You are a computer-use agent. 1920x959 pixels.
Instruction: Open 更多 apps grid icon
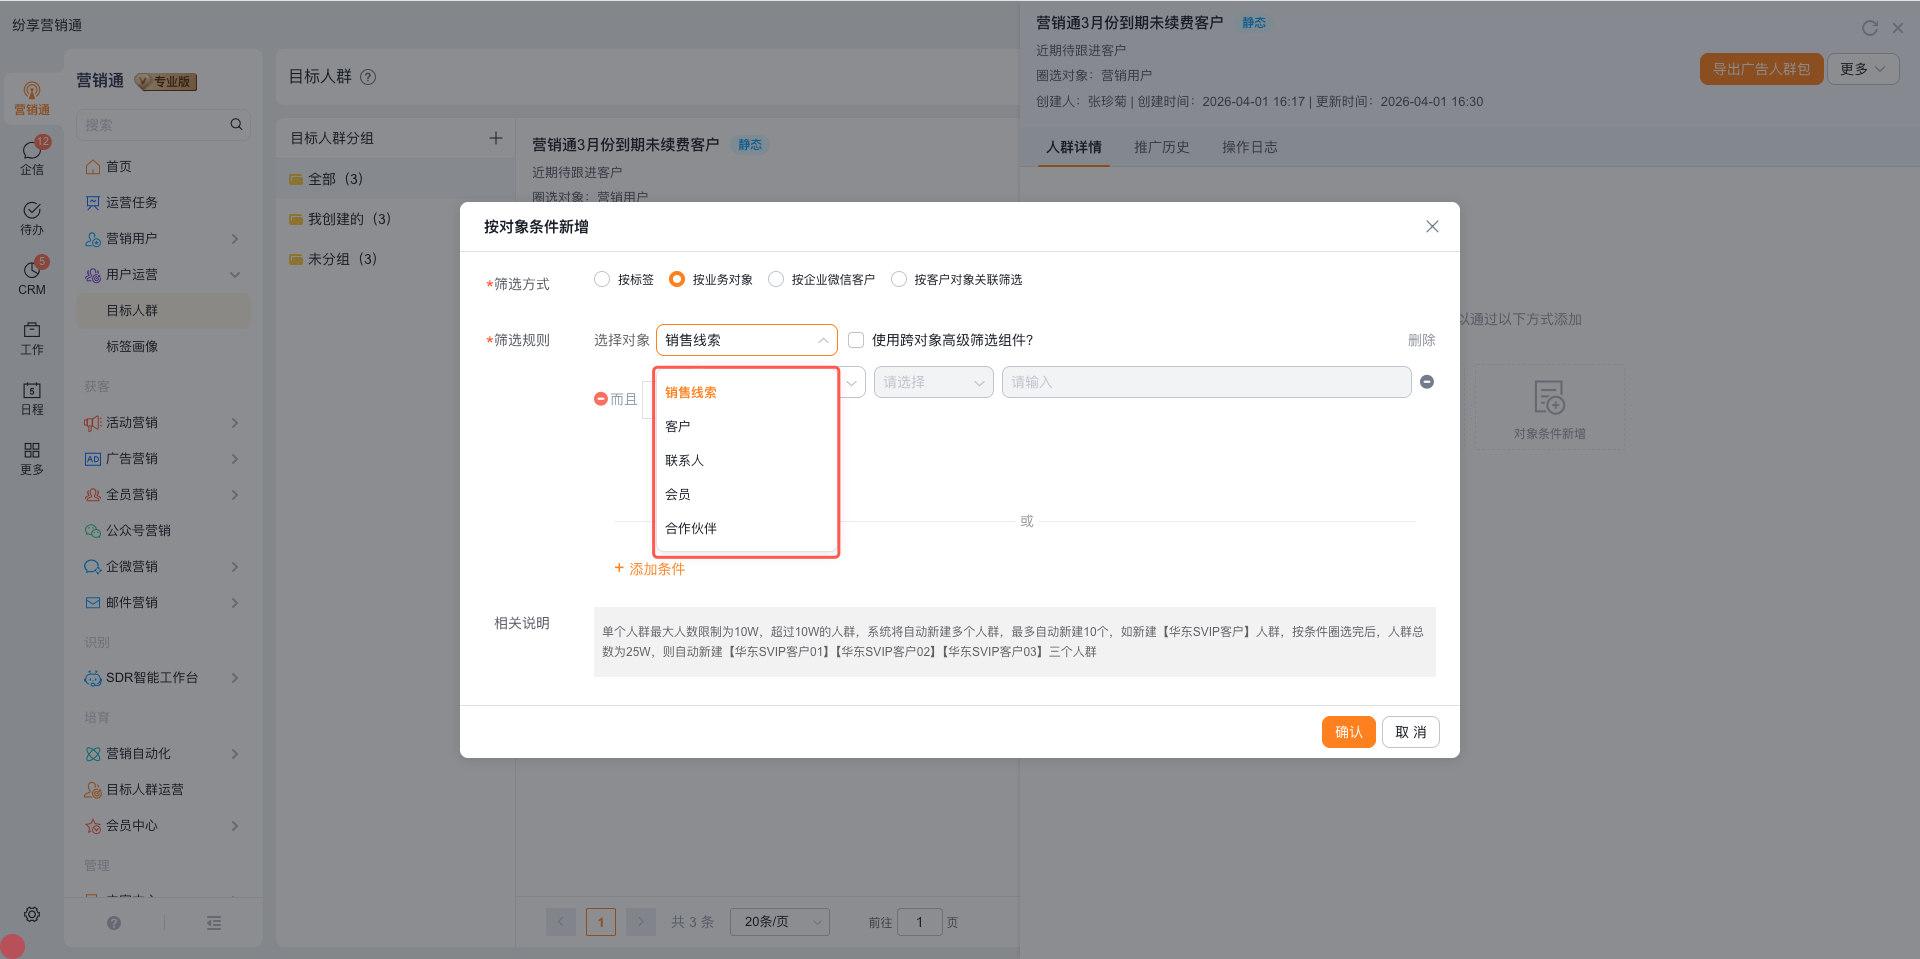pos(32,458)
